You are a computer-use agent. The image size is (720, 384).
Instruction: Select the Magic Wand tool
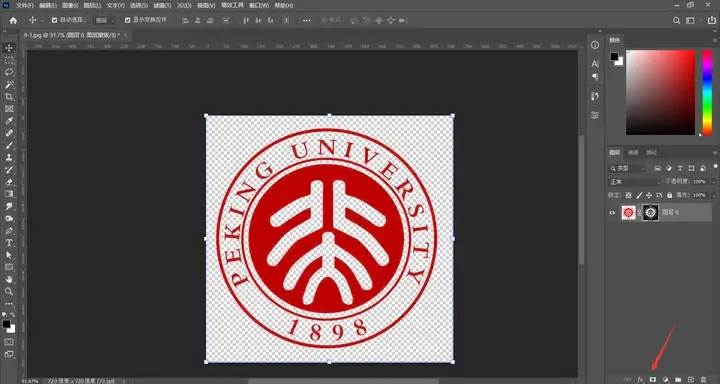[x=9, y=85]
